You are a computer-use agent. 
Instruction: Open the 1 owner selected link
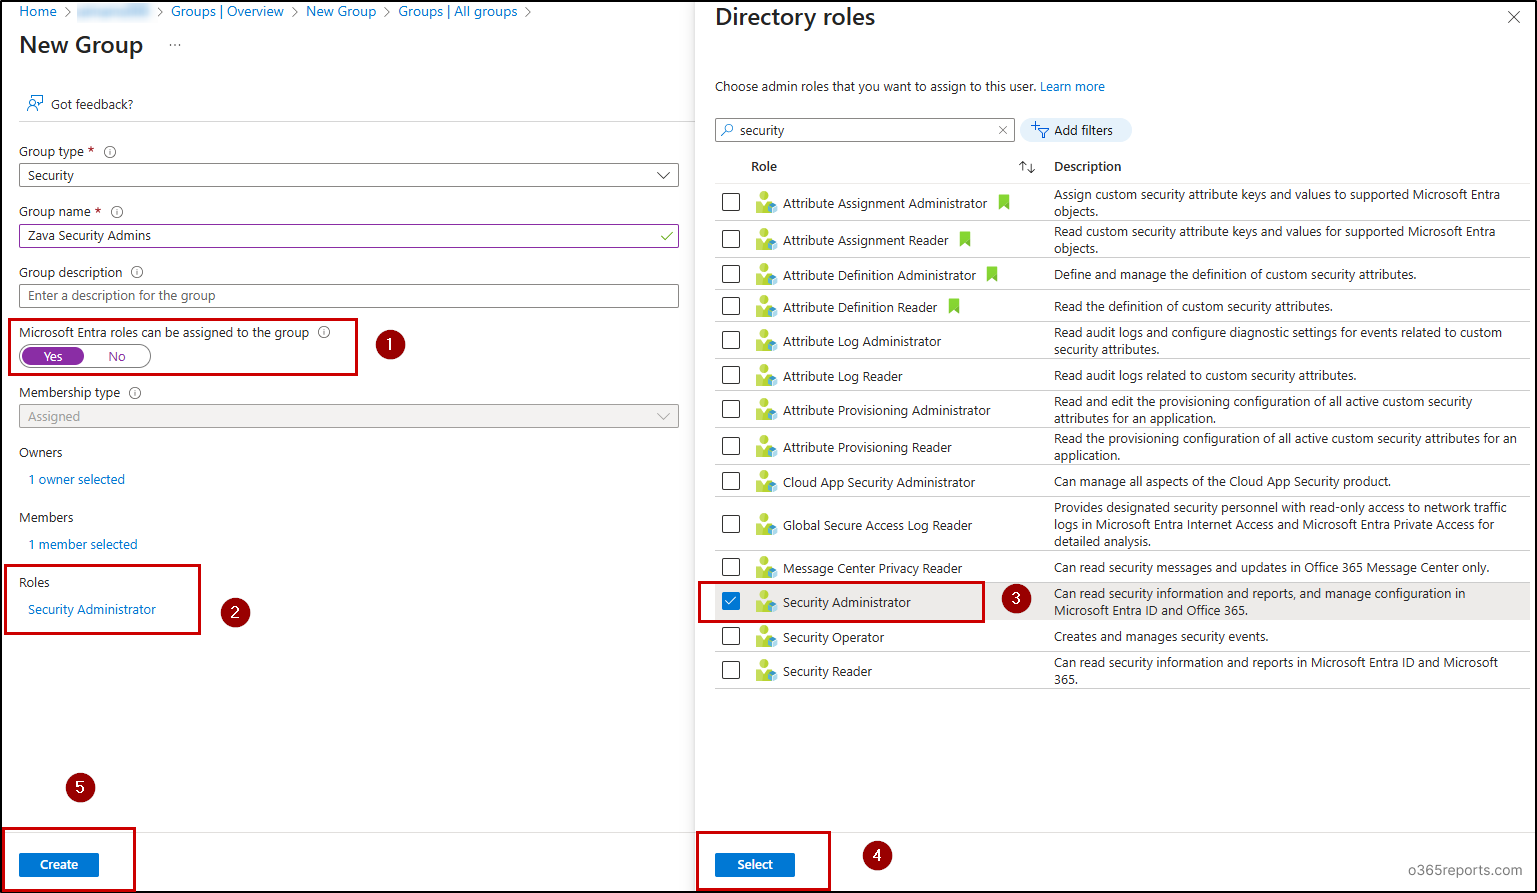(77, 480)
